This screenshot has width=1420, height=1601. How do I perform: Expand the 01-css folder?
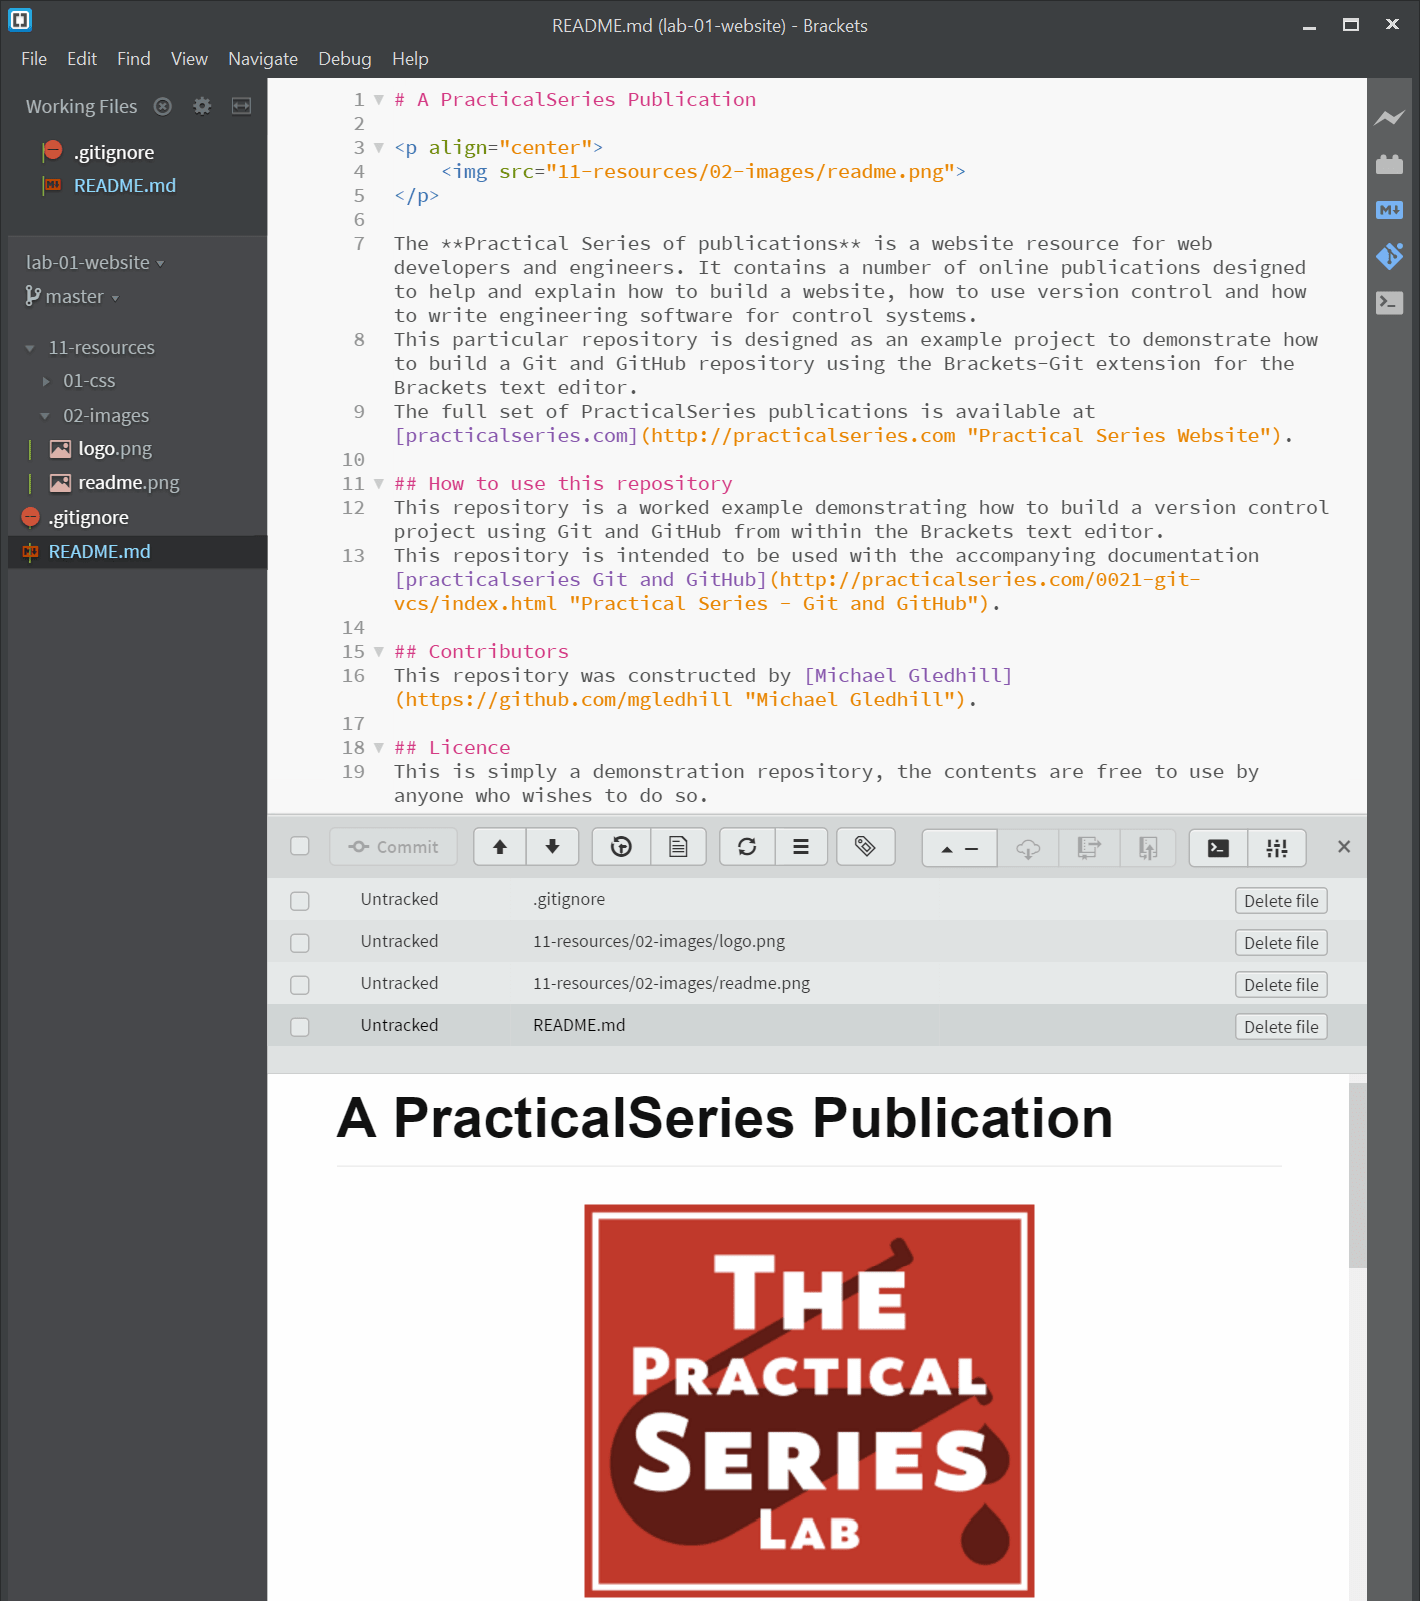(46, 381)
